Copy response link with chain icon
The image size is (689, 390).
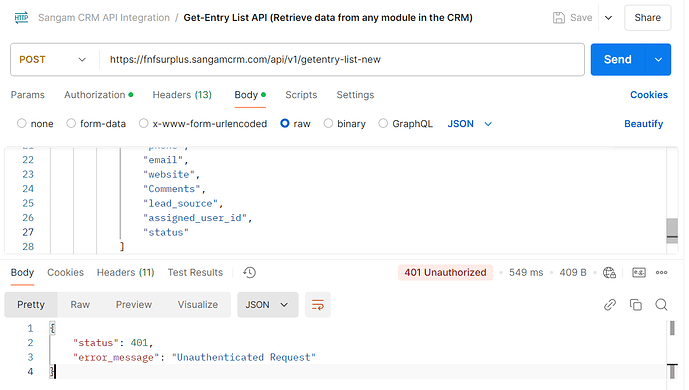(610, 304)
